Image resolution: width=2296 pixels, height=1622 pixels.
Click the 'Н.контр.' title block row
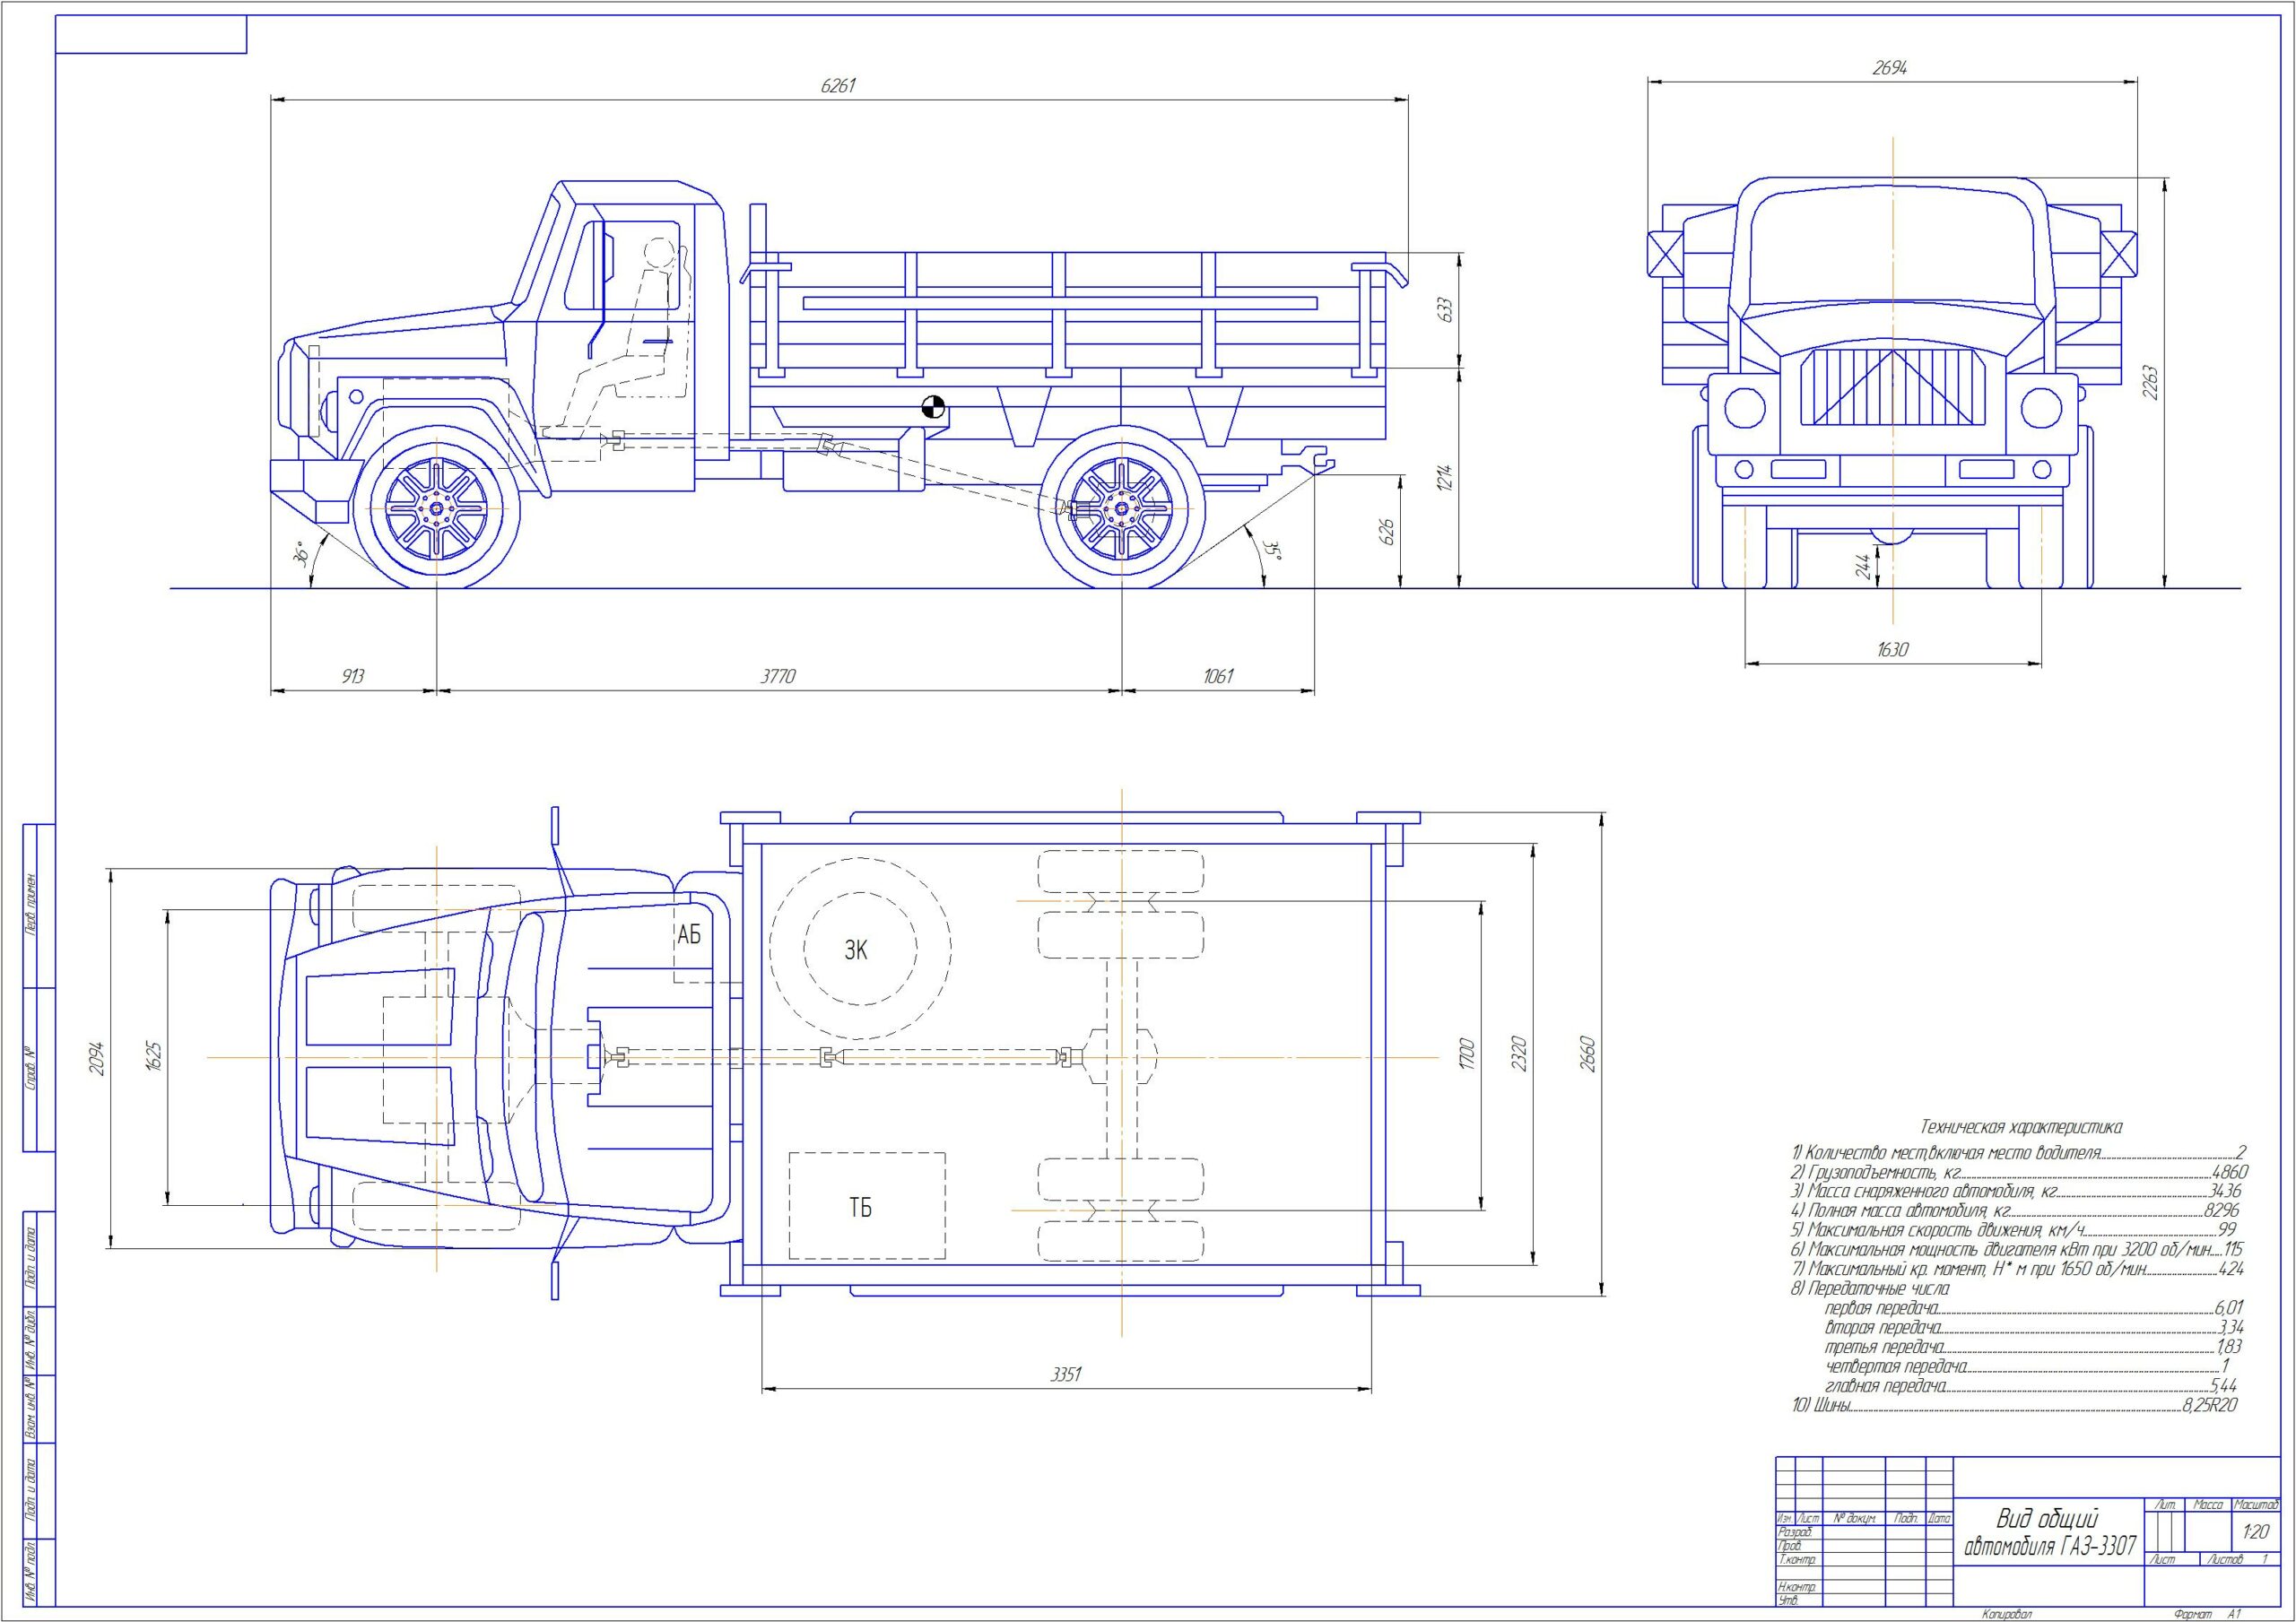[1796, 1587]
